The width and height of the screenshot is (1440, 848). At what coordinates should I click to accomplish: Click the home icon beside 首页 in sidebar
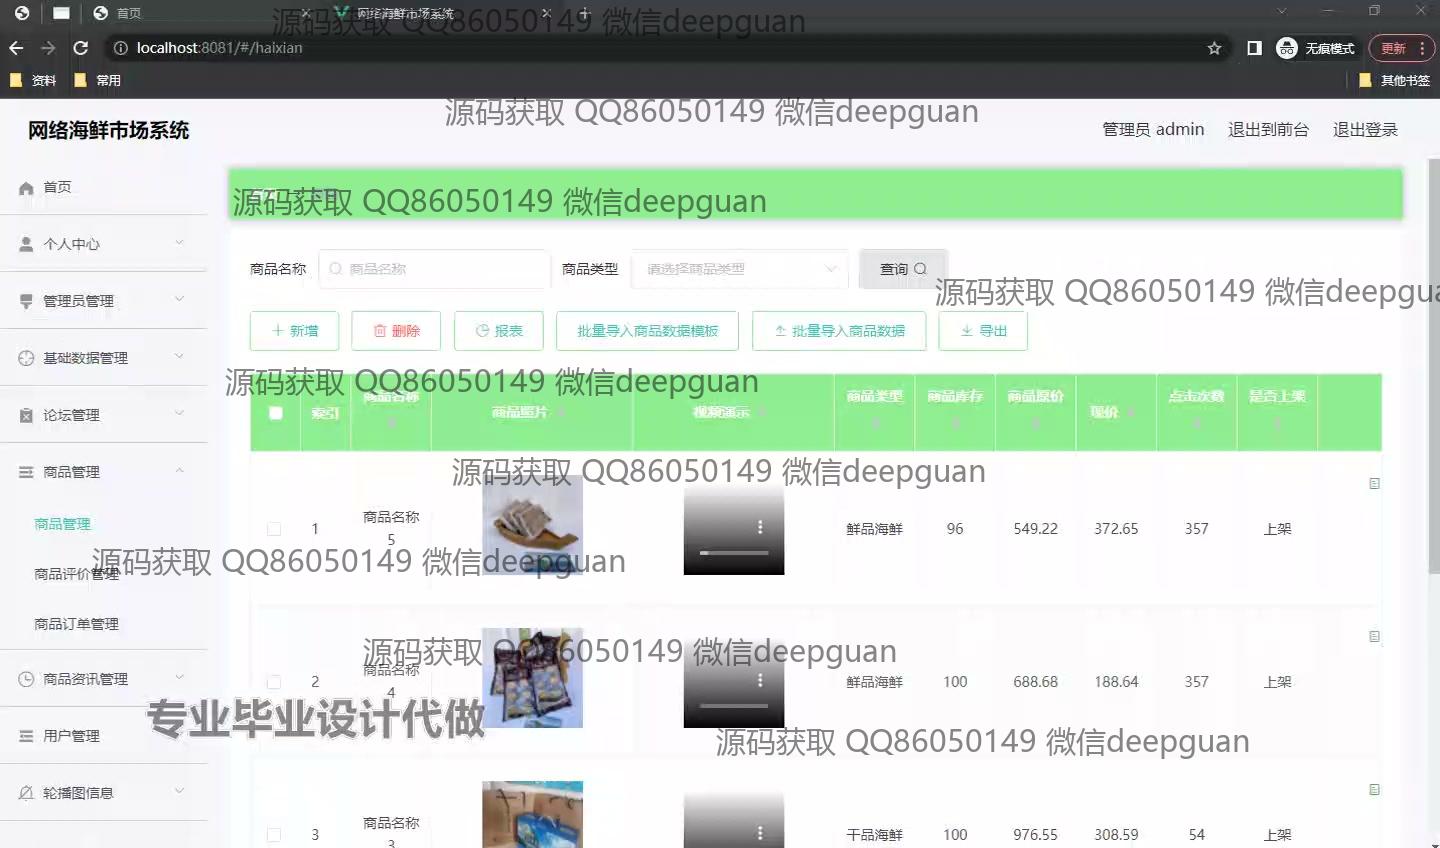tap(26, 188)
